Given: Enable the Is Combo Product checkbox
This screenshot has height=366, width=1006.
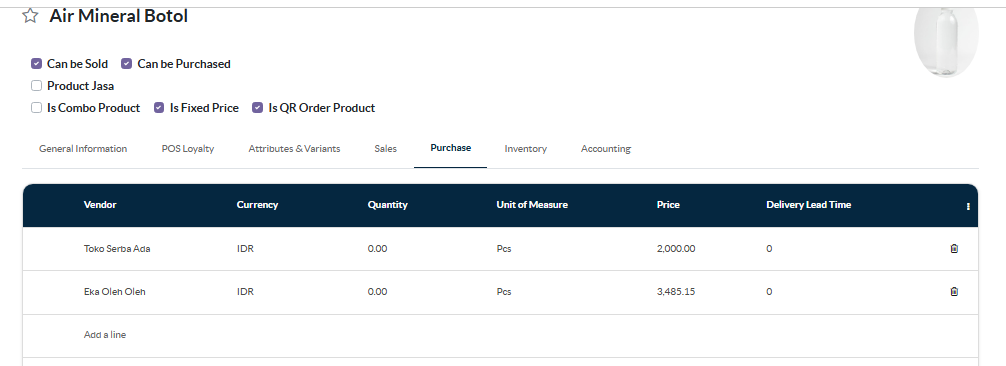Looking at the screenshot, I should point(37,108).
